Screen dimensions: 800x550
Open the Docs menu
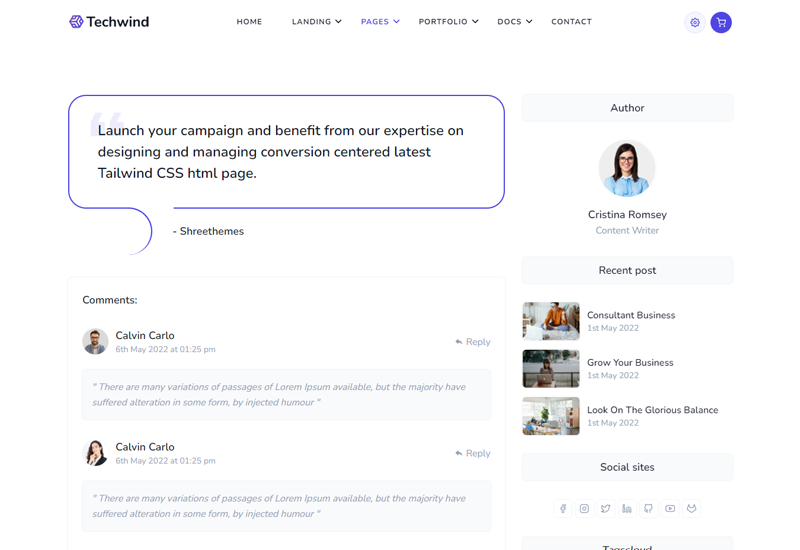pos(515,21)
